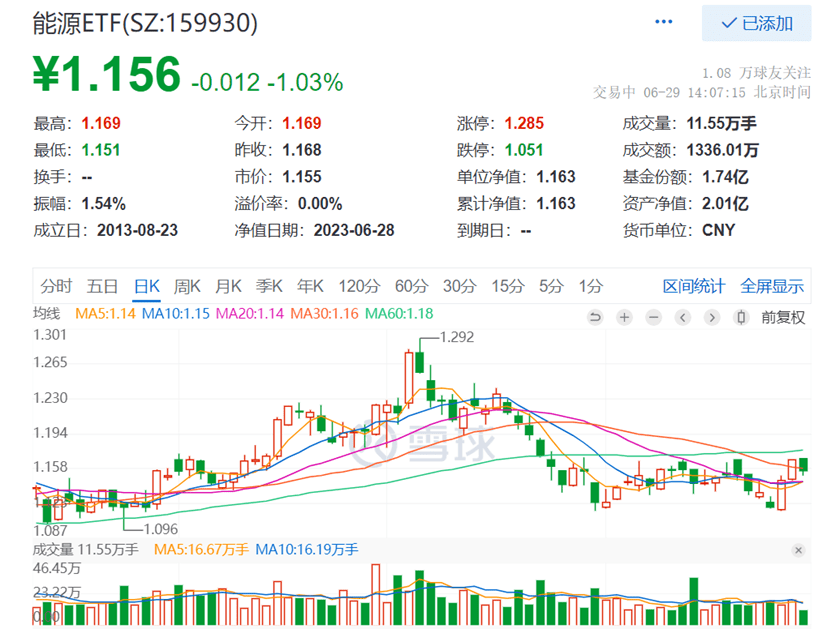Click the 能源ETF(SZ:159930) title
This screenshot has height=629, width=831.
[x=145, y=23]
